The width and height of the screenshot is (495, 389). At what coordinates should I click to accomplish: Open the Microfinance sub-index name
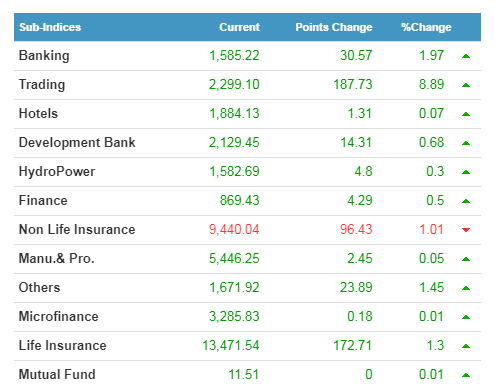tap(59, 316)
